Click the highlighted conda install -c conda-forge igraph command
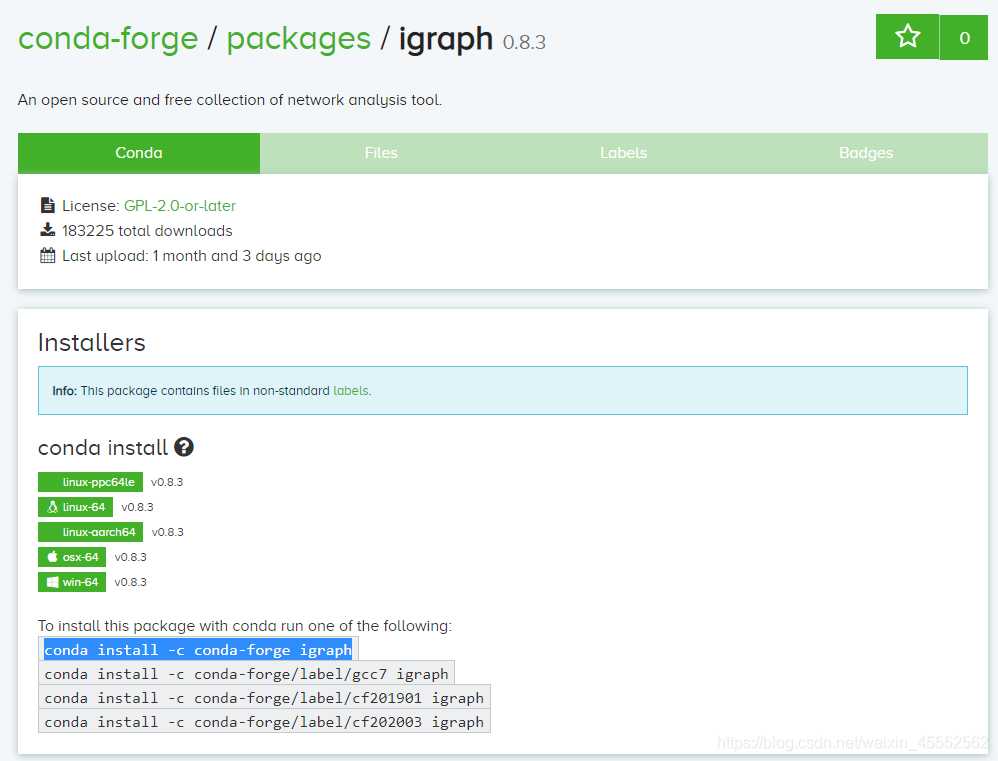The height and width of the screenshot is (761, 998). [198, 649]
